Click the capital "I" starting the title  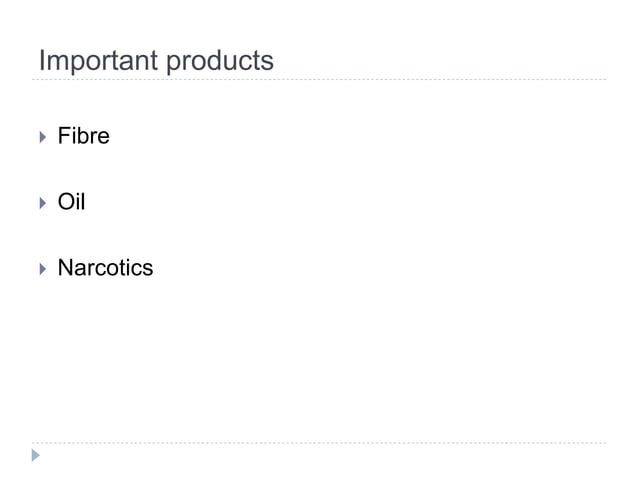(41, 61)
